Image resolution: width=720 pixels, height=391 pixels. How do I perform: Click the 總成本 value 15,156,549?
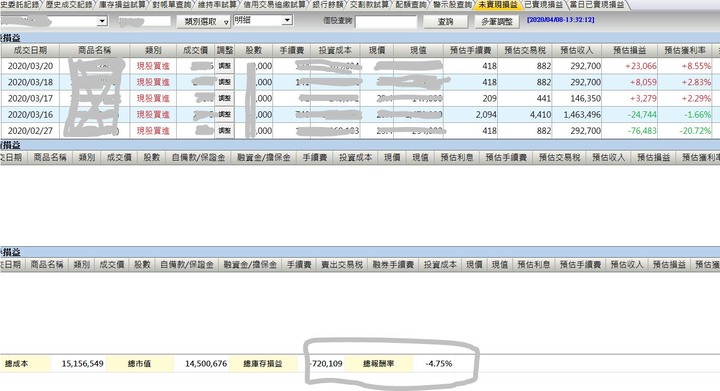tap(82, 363)
